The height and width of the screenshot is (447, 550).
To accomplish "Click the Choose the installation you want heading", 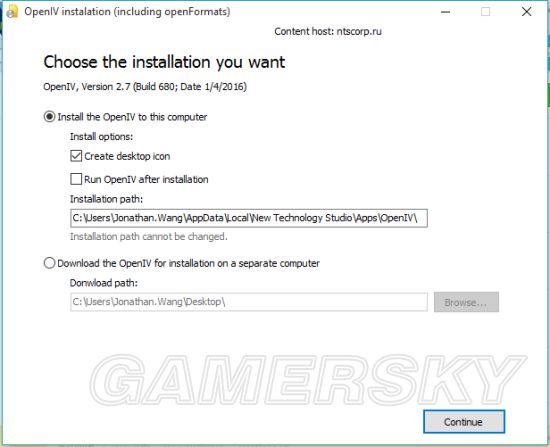I will (x=164, y=62).
